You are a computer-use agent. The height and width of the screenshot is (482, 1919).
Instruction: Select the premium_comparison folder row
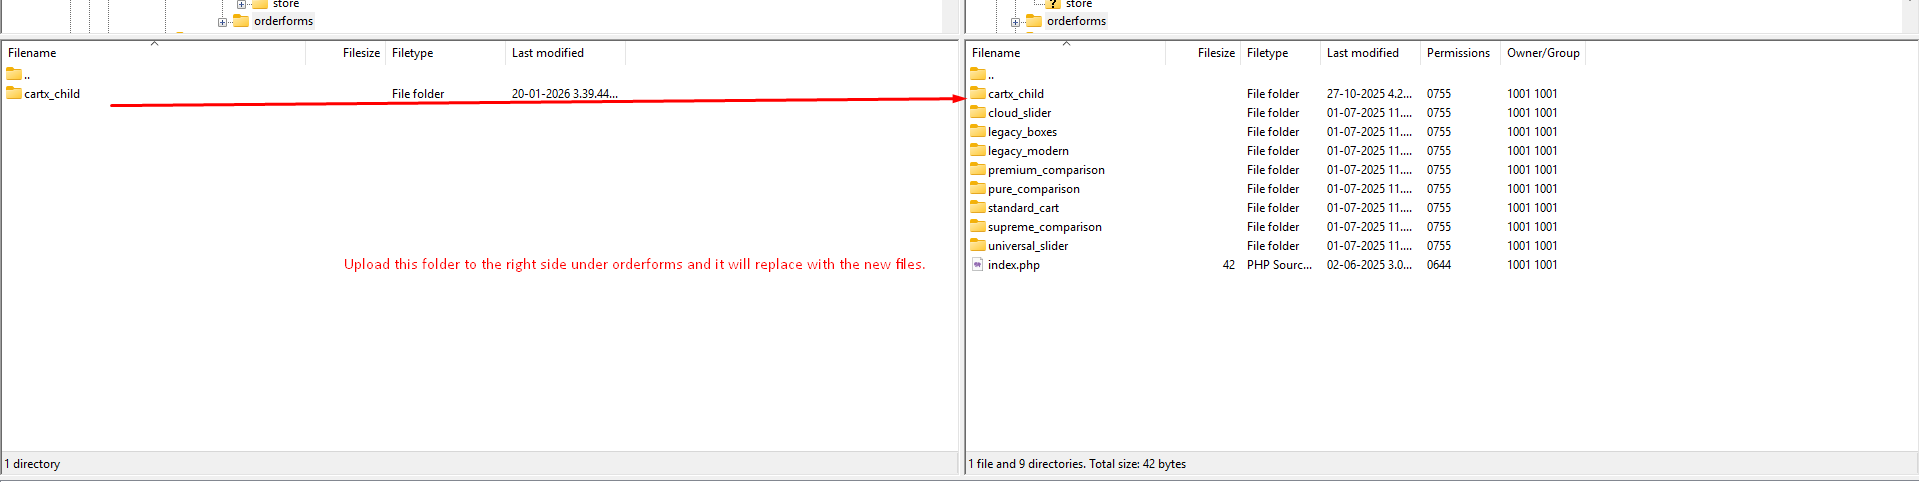click(1046, 170)
